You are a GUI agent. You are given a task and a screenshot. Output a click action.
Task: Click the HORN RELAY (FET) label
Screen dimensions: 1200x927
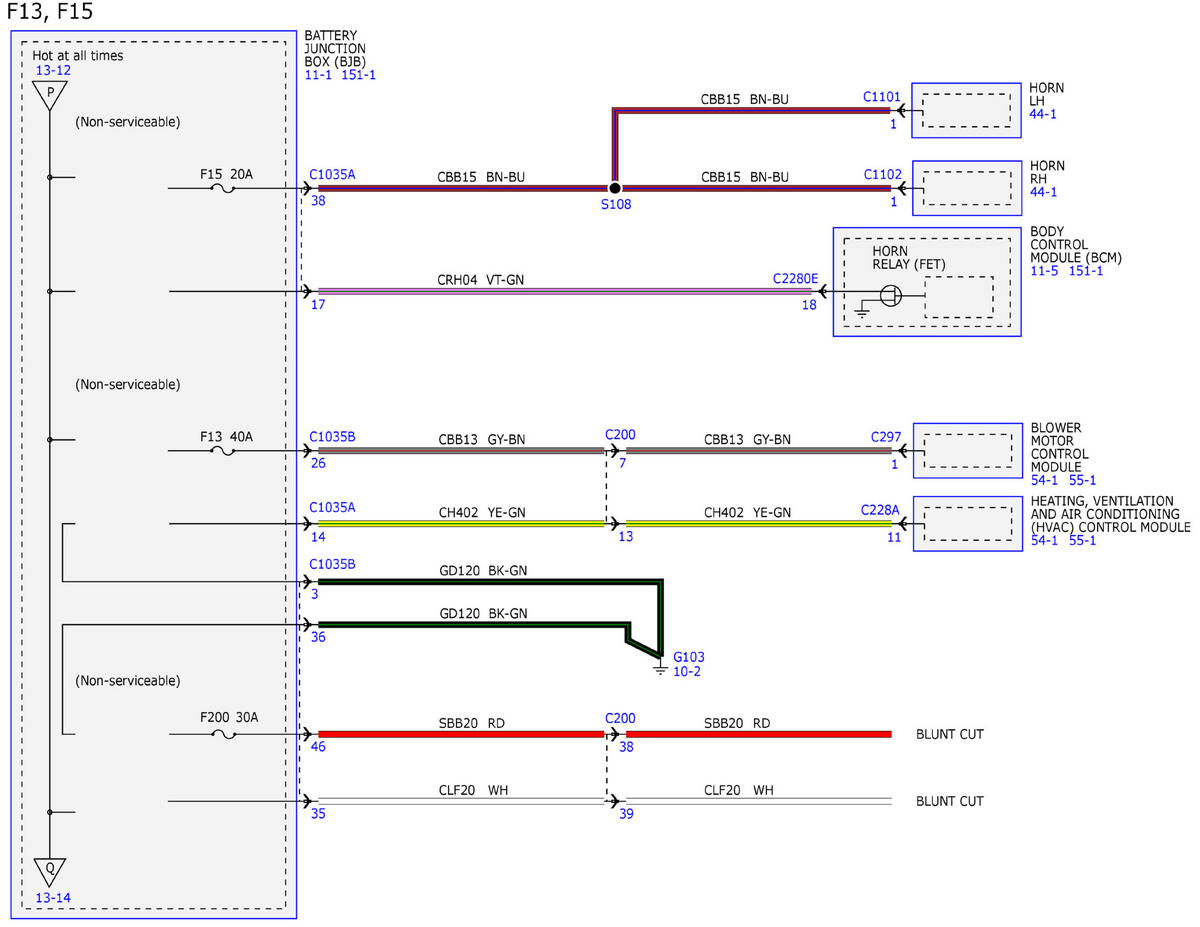[908, 257]
